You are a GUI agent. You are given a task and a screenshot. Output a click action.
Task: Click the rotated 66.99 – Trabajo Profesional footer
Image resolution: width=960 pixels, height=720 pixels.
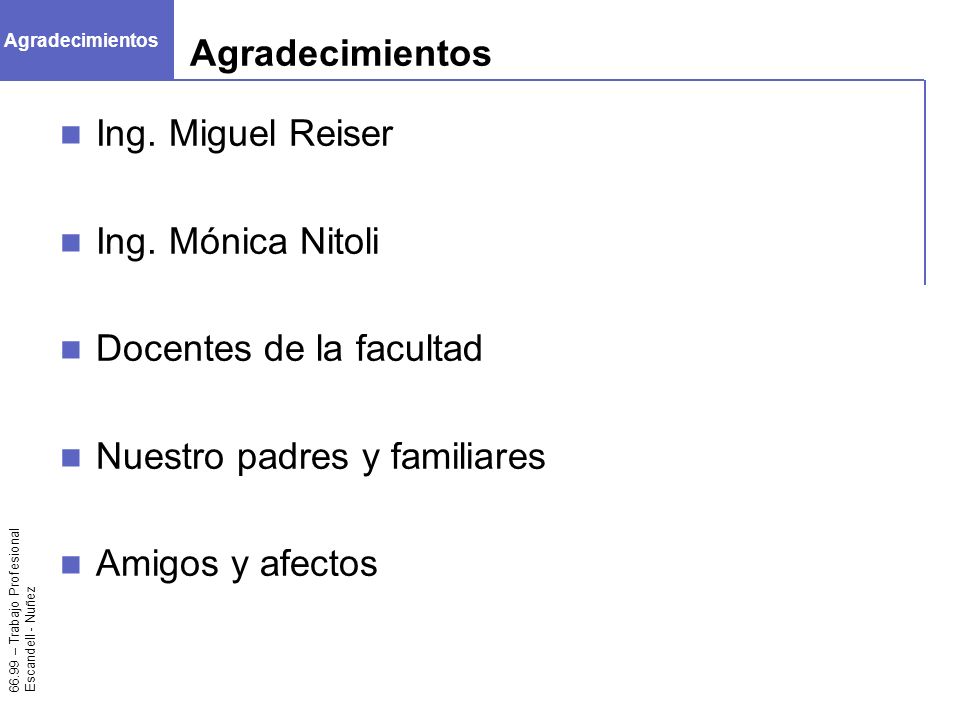click(14, 610)
